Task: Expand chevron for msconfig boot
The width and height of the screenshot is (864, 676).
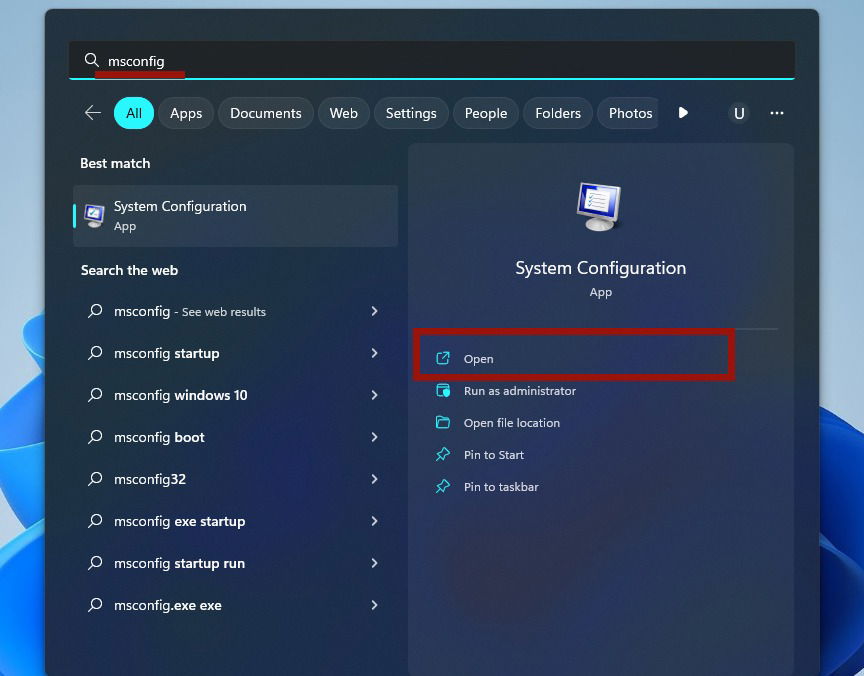Action: (x=374, y=437)
